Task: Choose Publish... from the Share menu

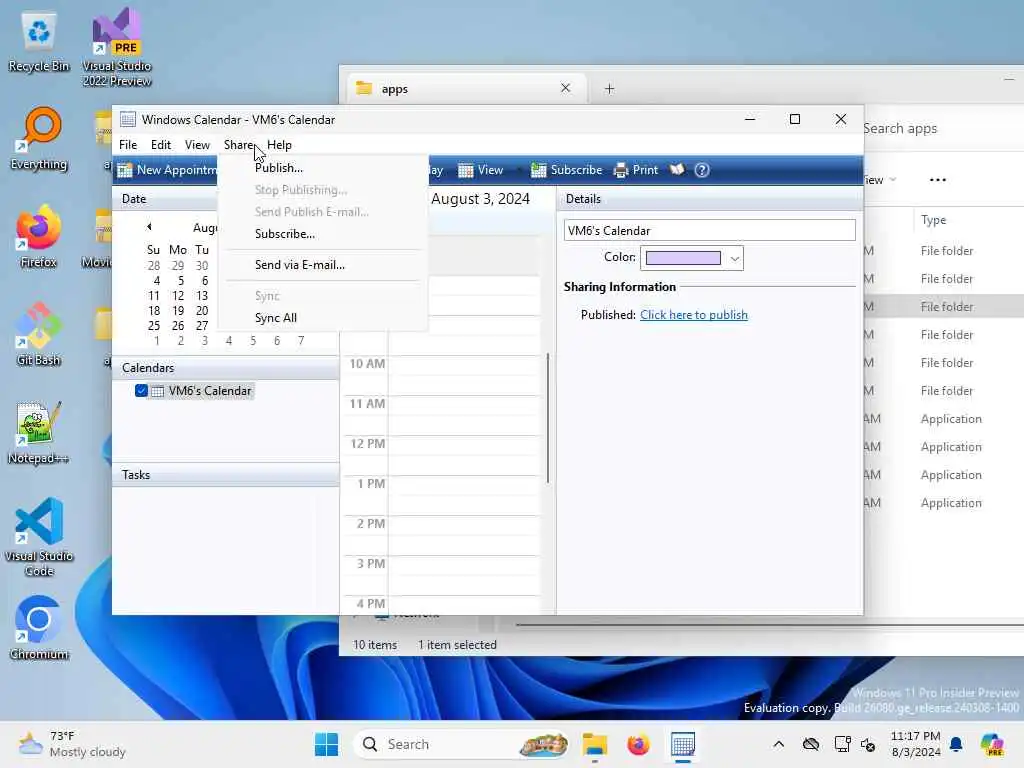Action: (278, 168)
